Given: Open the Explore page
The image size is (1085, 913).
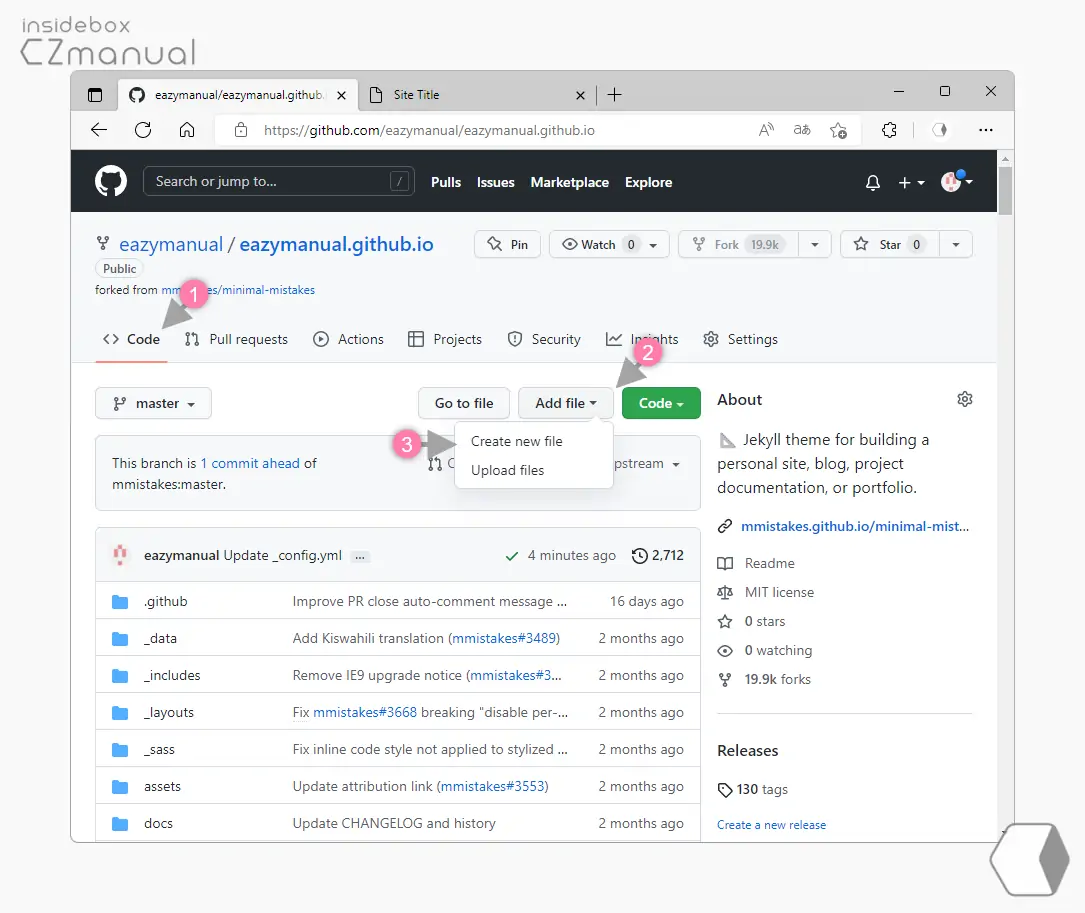Looking at the screenshot, I should pyautogui.click(x=648, y=182).
